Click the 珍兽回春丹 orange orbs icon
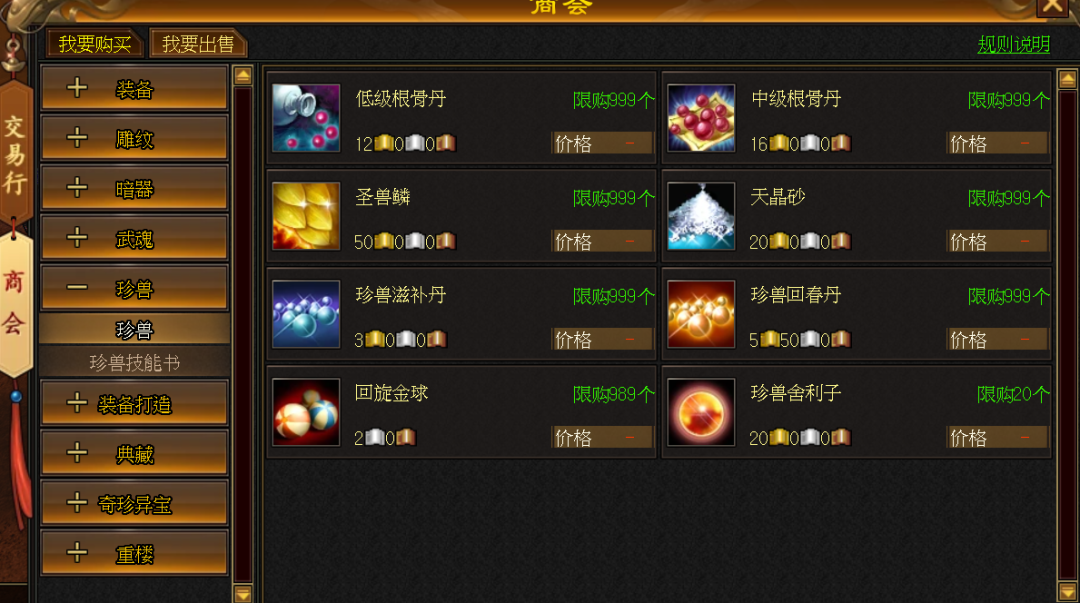This screenshot has width=1080, height=603. pos(701,314)
